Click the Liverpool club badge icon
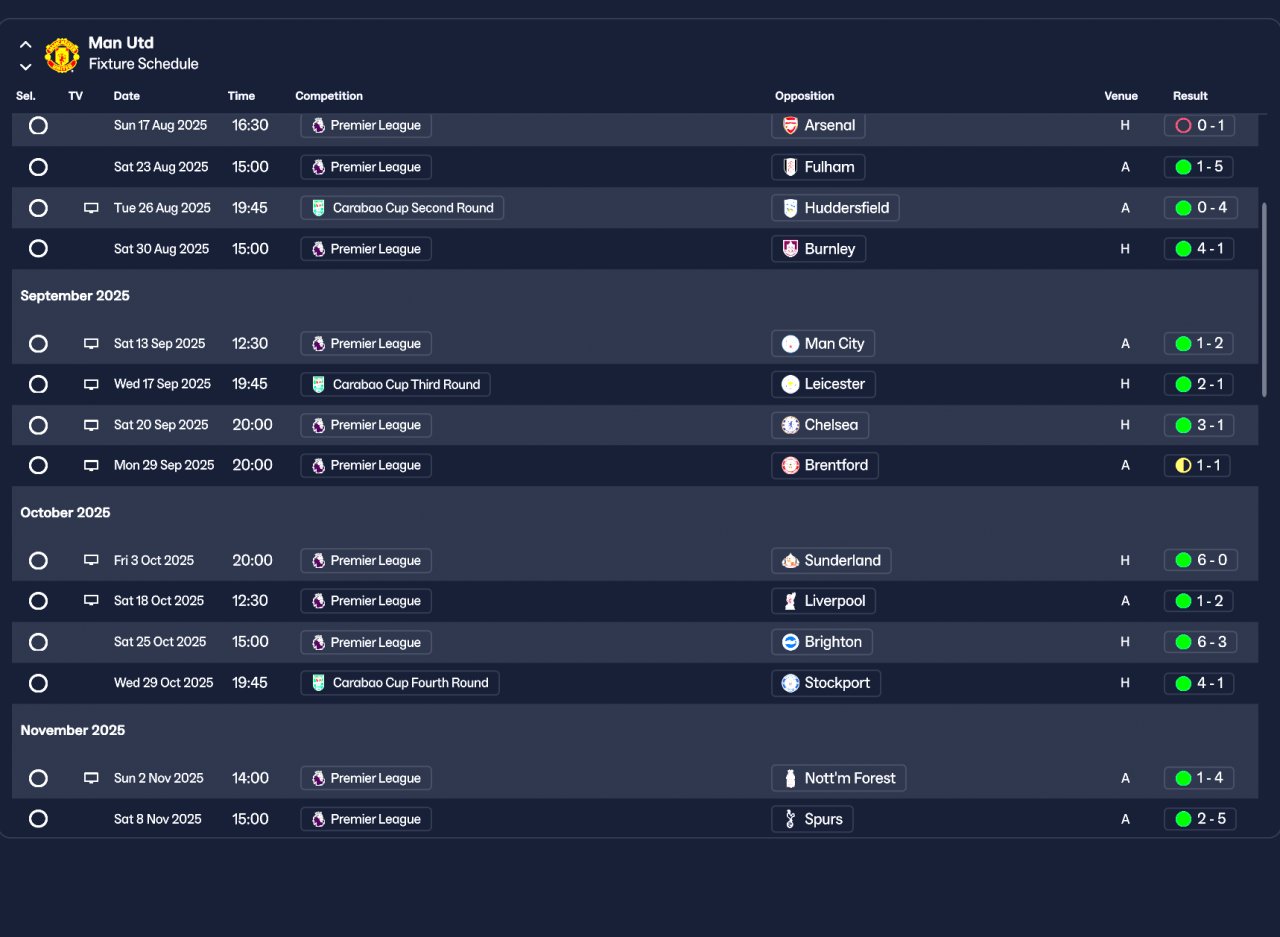 coord(790,601)
